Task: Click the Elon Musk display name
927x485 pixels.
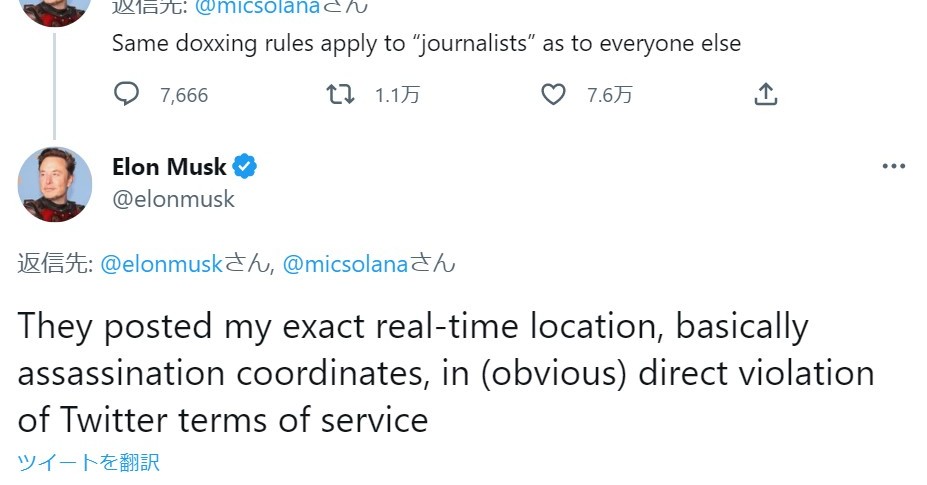Action: (x=169, y=167)
